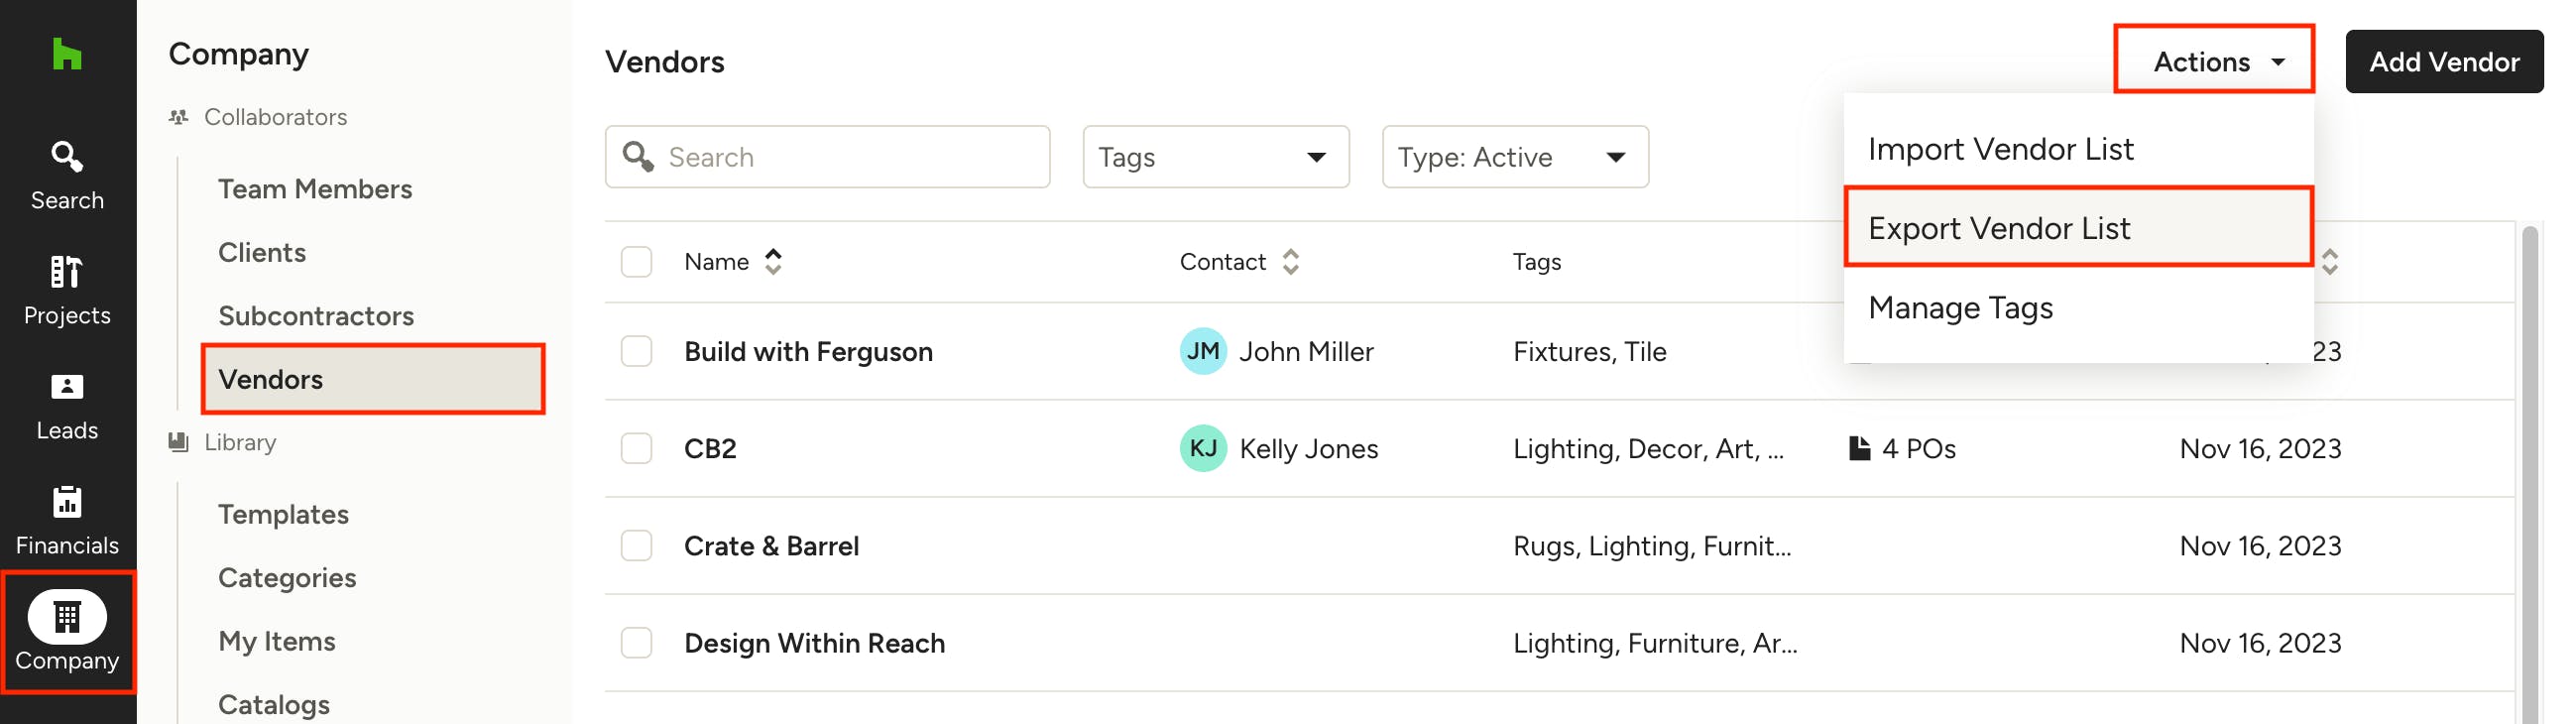Open Company in the left rail
This screenshot has height=724, width=2576.
point(67,632)
